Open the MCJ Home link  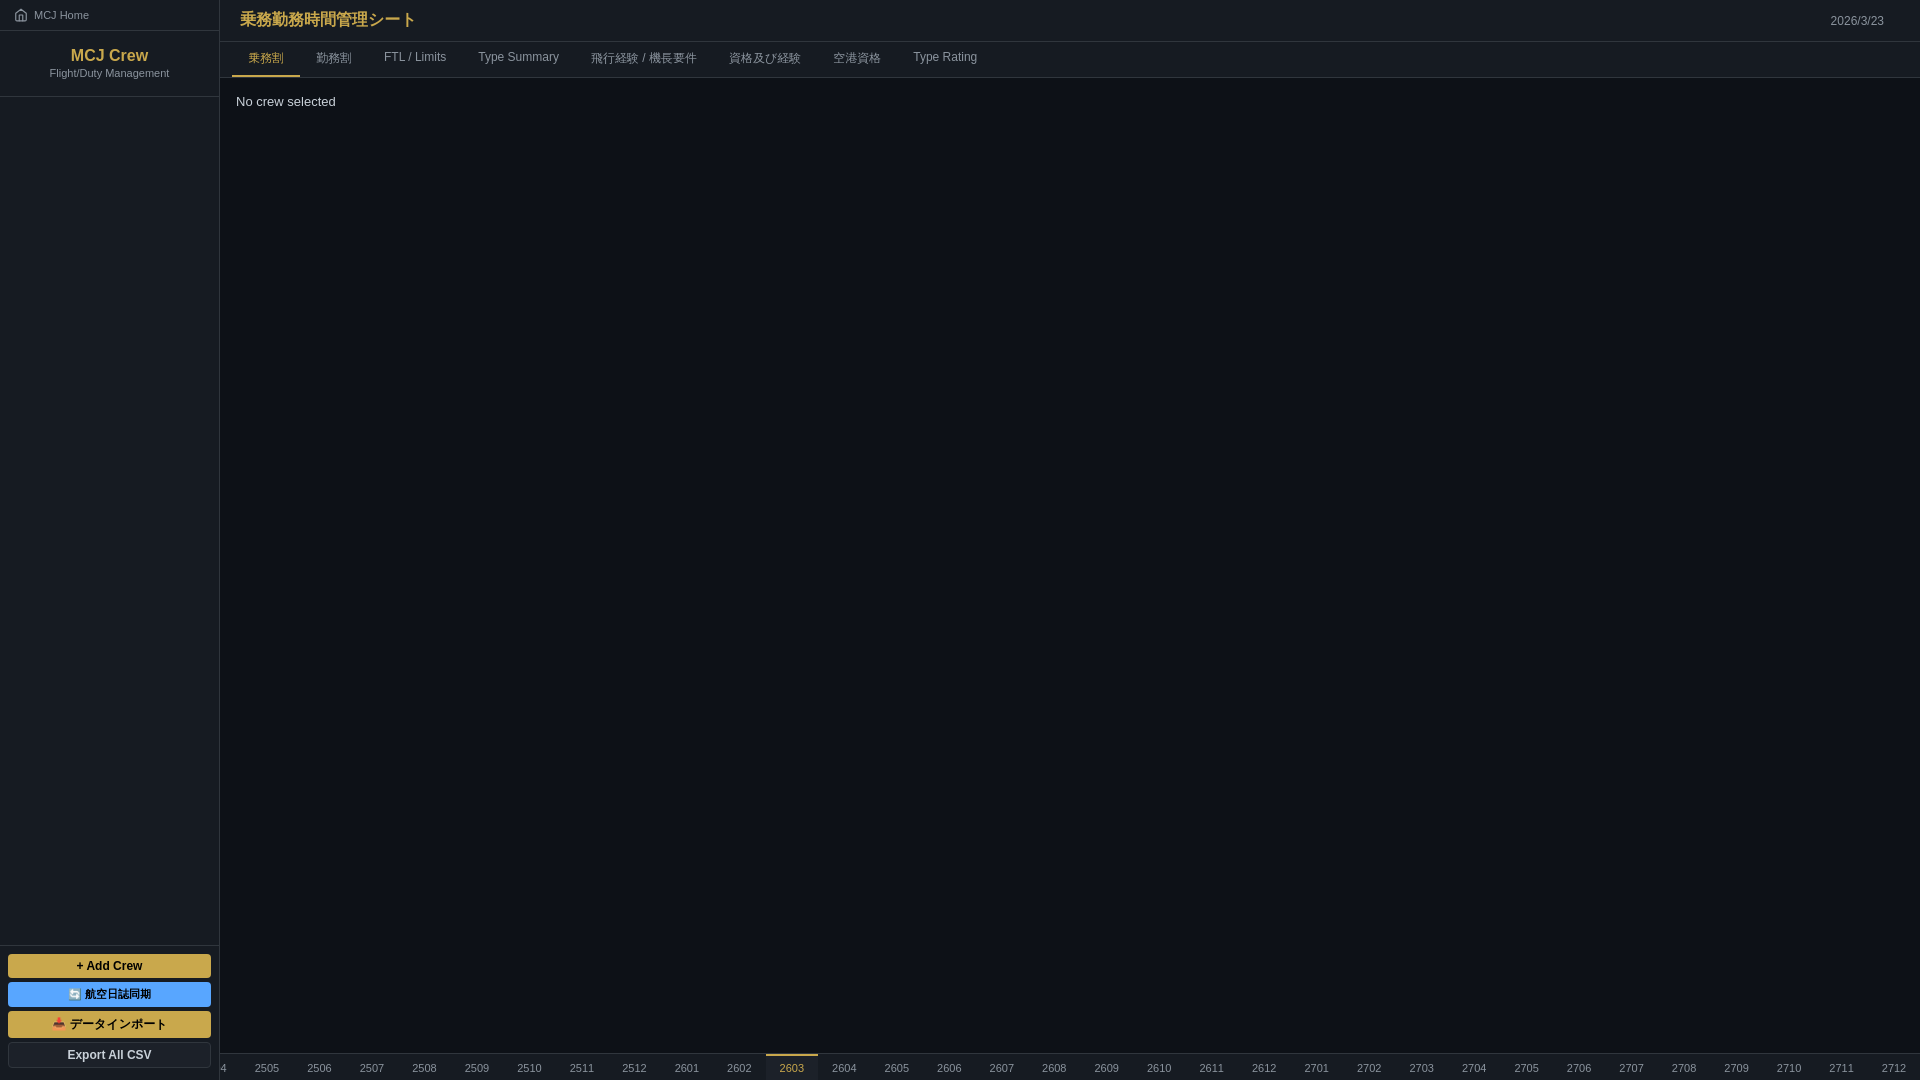pos(51,15)
